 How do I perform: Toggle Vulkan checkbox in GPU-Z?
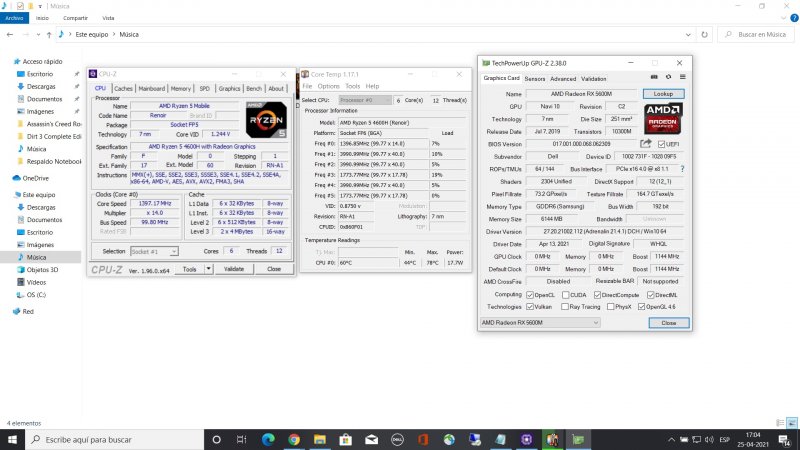tap(530, 307)
